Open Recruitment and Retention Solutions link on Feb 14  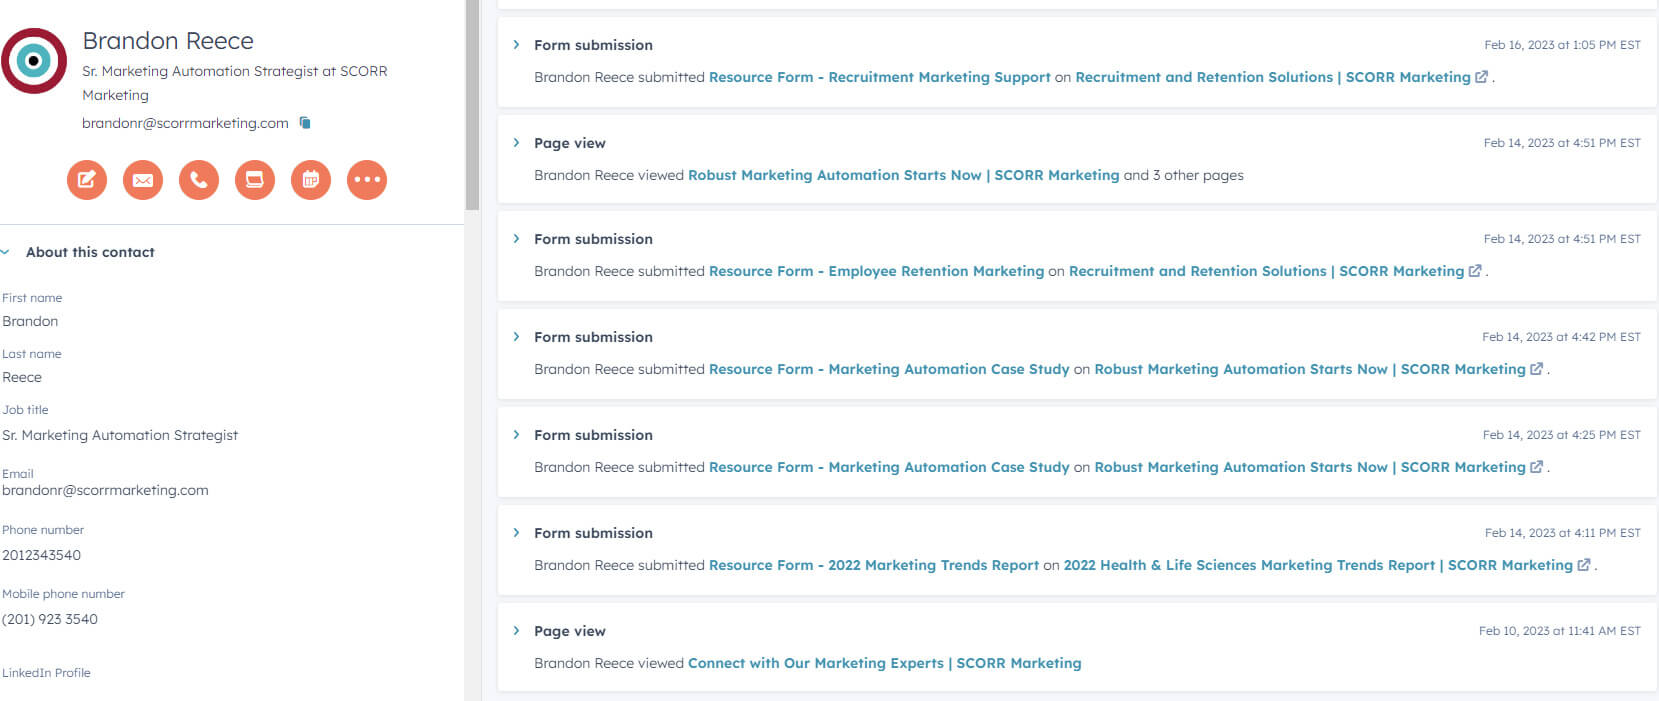pyautogui.click(x=1266, y=271)
